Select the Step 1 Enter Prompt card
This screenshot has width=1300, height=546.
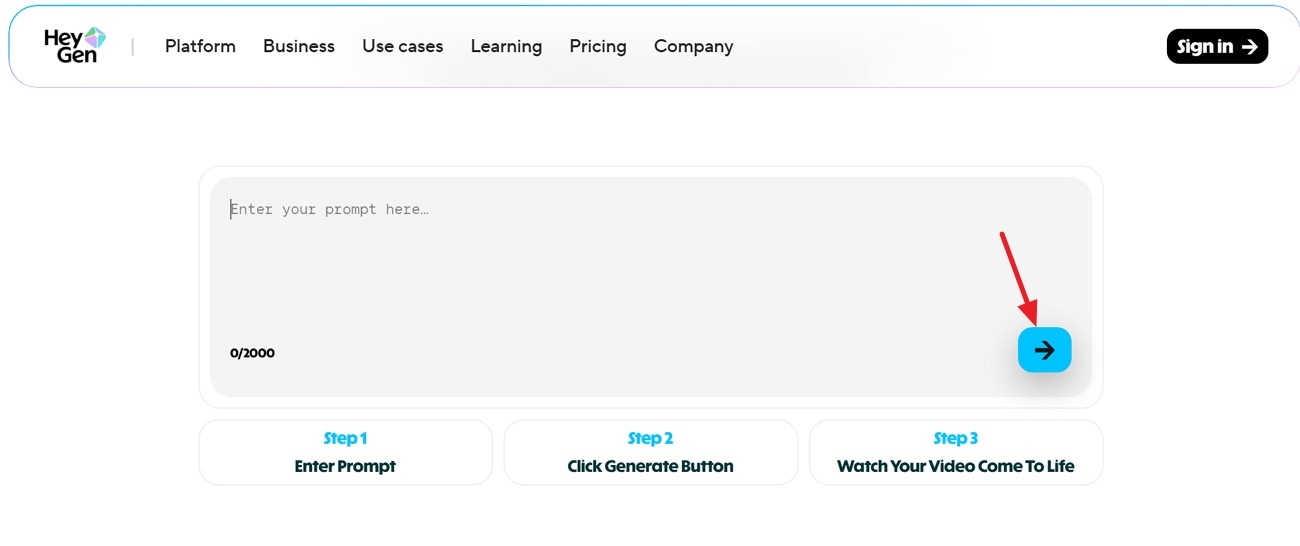tap(346, 452)
